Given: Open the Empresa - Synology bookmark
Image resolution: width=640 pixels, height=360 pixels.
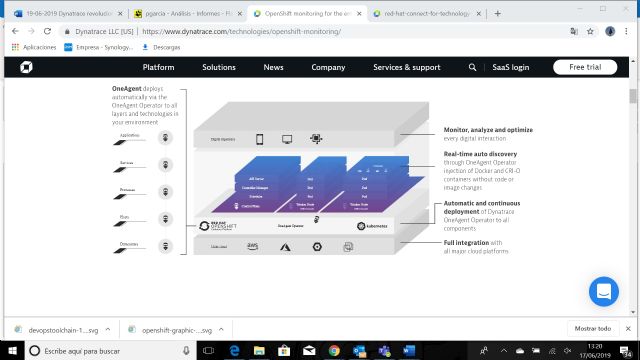Looking at the screenshot, I should click(x=98, y=47).
